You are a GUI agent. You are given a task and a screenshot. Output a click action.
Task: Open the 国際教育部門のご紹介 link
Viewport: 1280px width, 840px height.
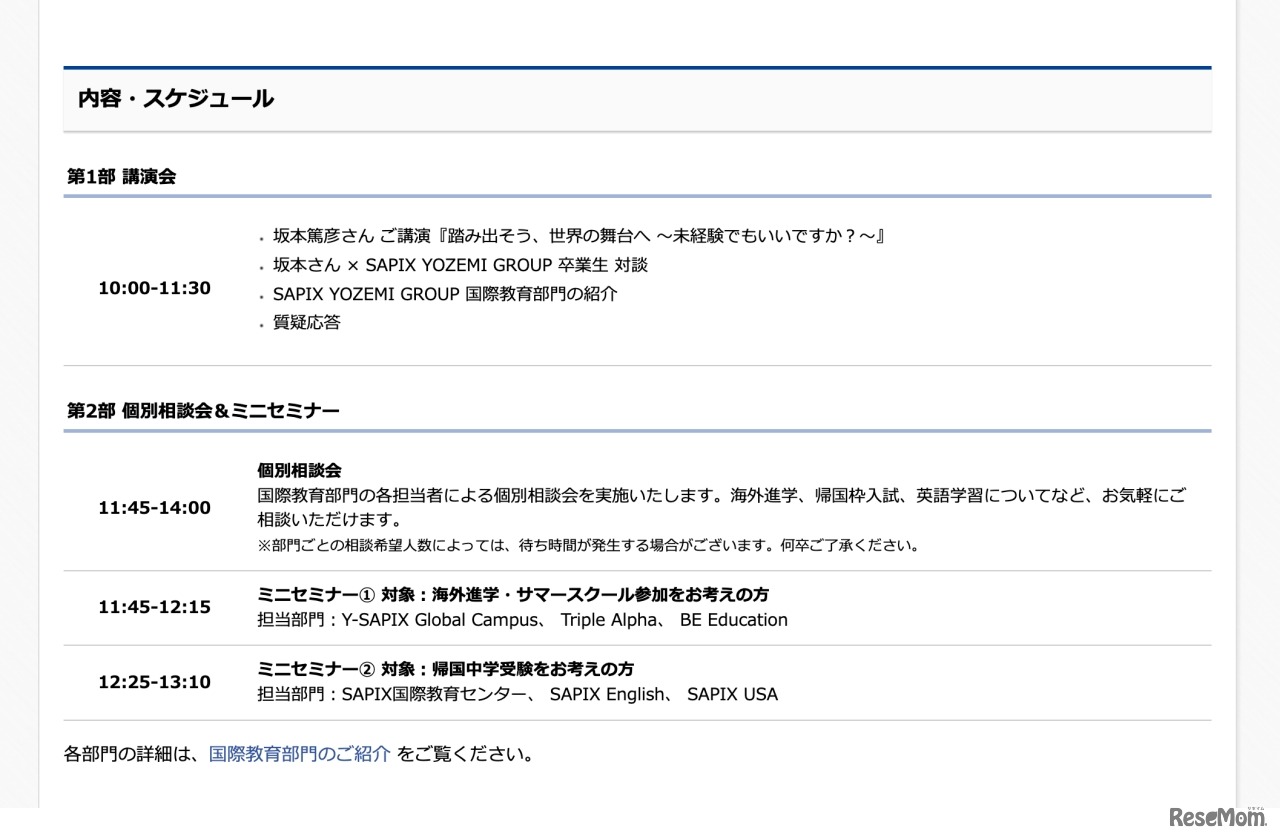click(x=298, y=754)
